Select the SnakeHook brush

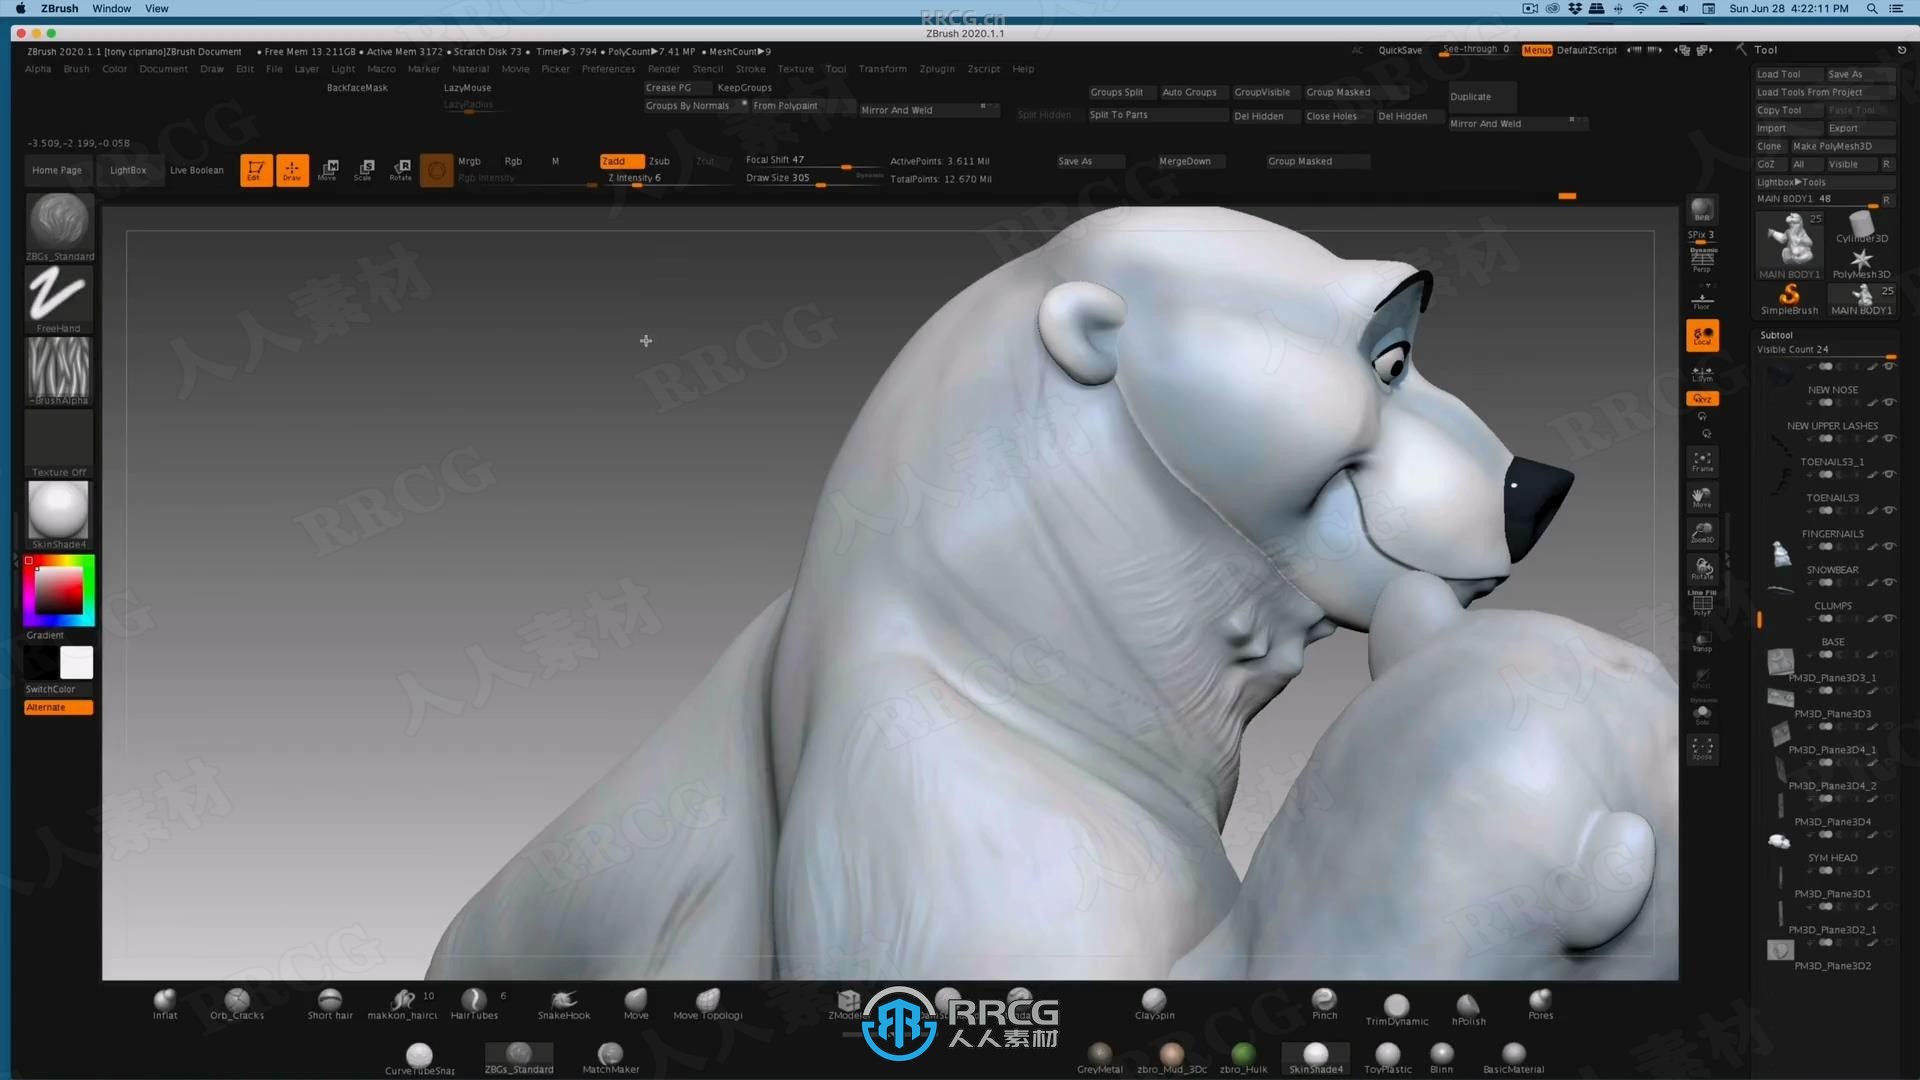(564, 1004)
